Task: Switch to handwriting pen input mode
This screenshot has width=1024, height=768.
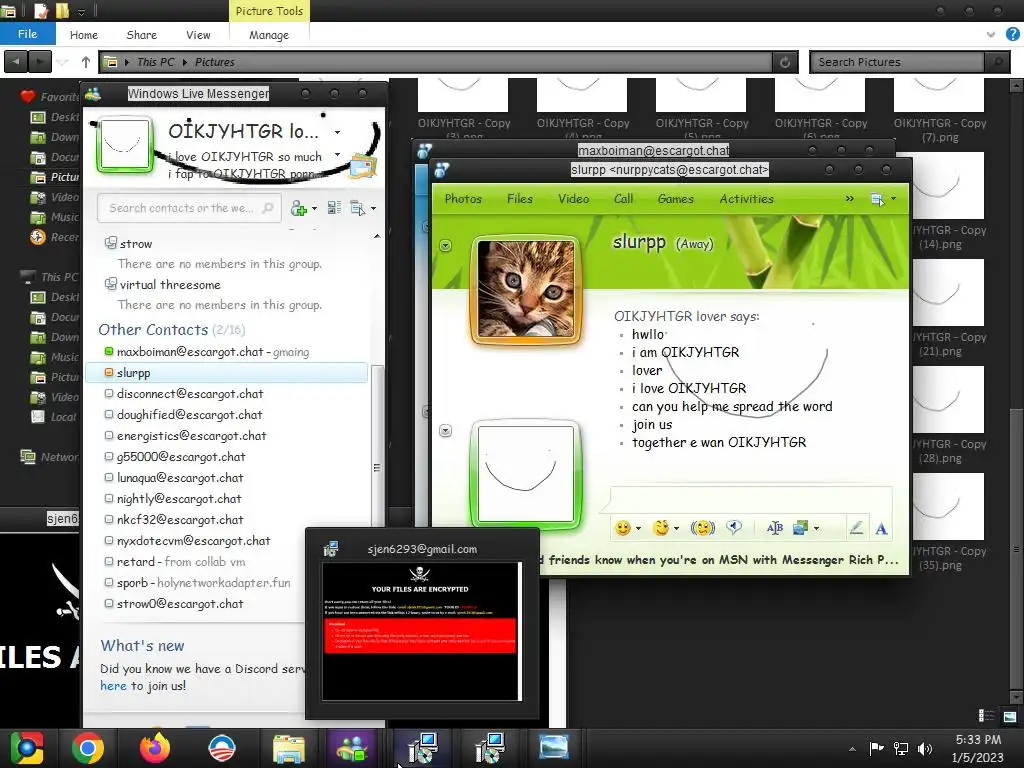Action: coord(856,528)
